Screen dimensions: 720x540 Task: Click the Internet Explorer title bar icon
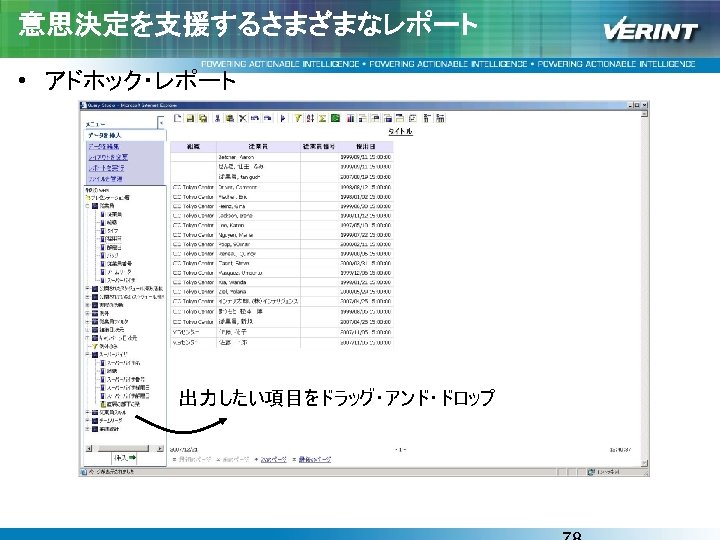(84, 105)
